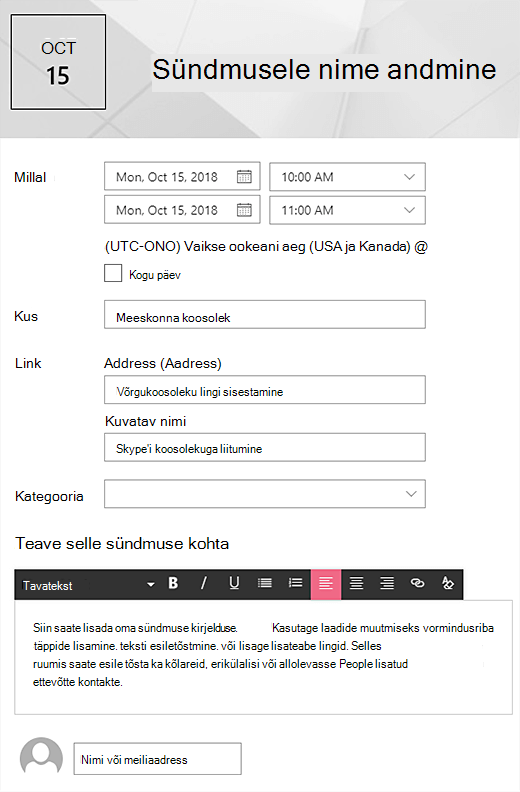Open the start date calendar picker icon
520x792 pixels.
[244, 176]
